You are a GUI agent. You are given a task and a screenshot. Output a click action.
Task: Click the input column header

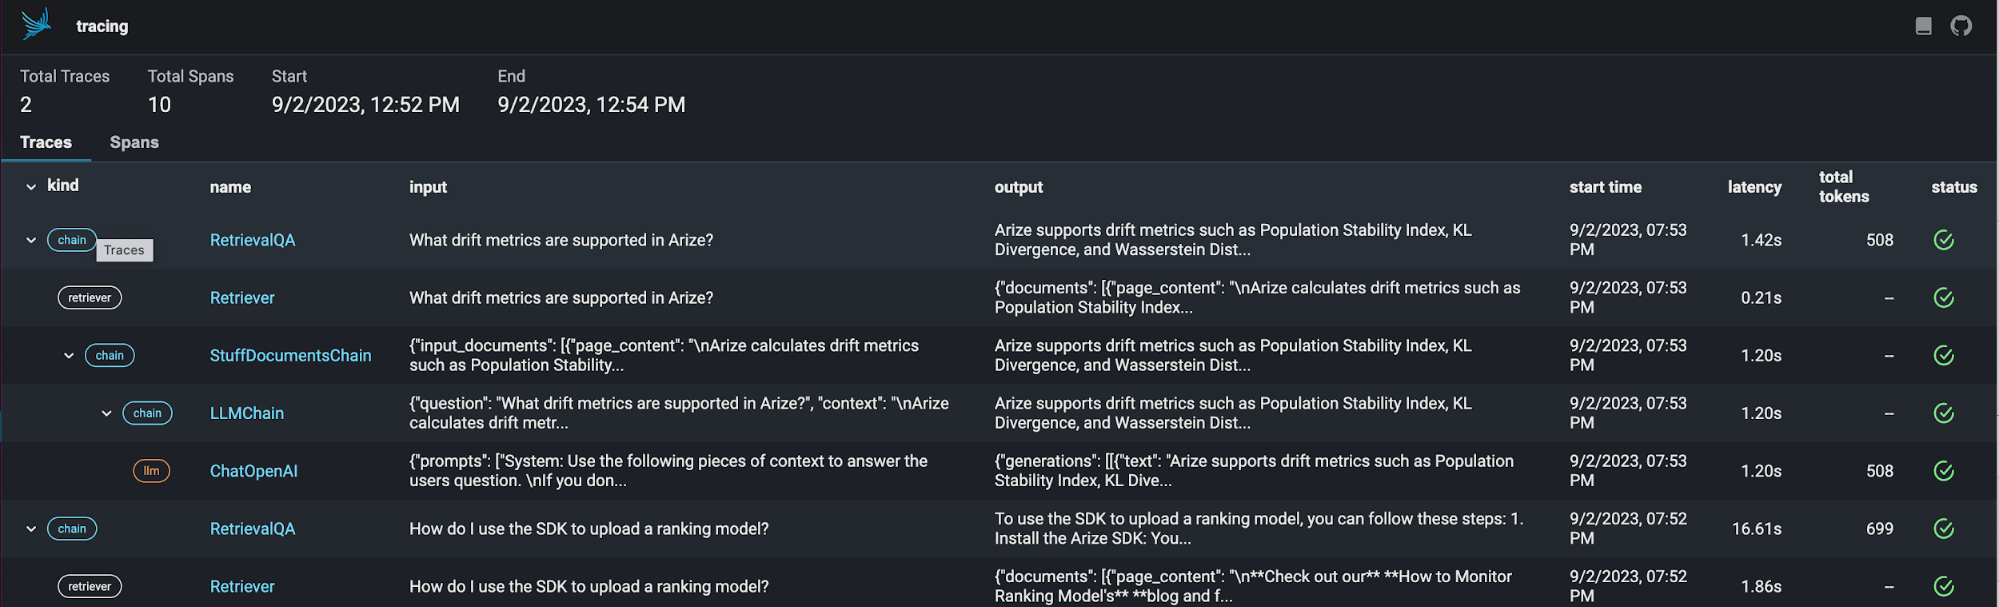pos(428,187)
